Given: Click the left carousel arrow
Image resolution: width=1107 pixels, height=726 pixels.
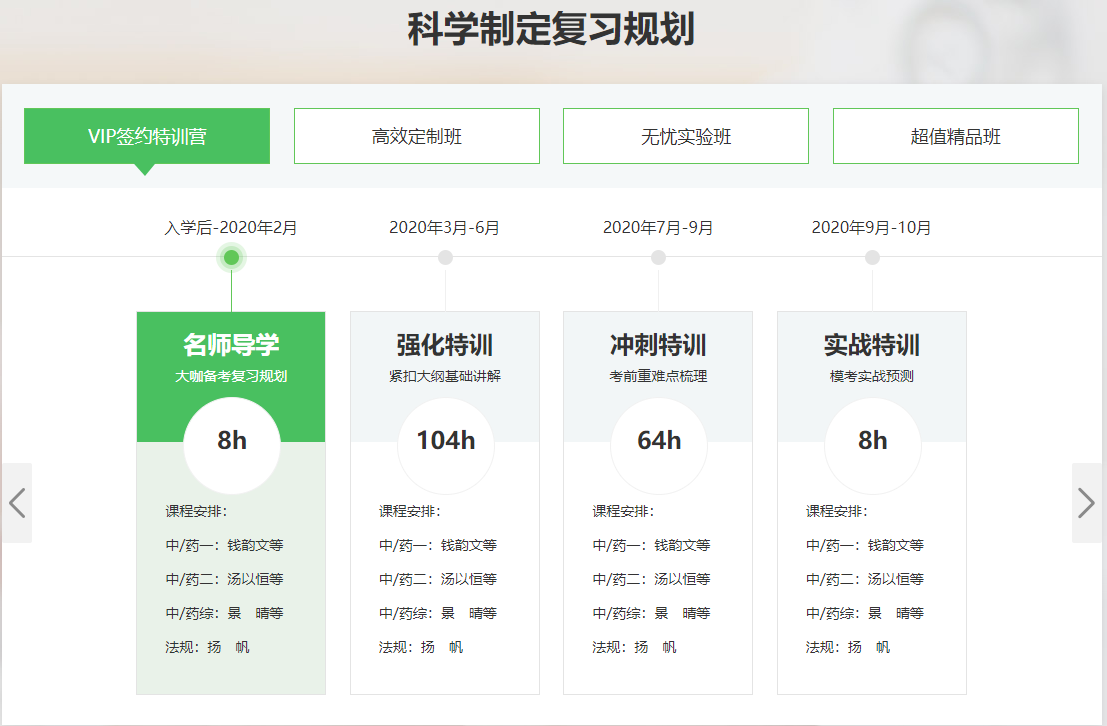Looking at the screenshot, I should 17,503.
